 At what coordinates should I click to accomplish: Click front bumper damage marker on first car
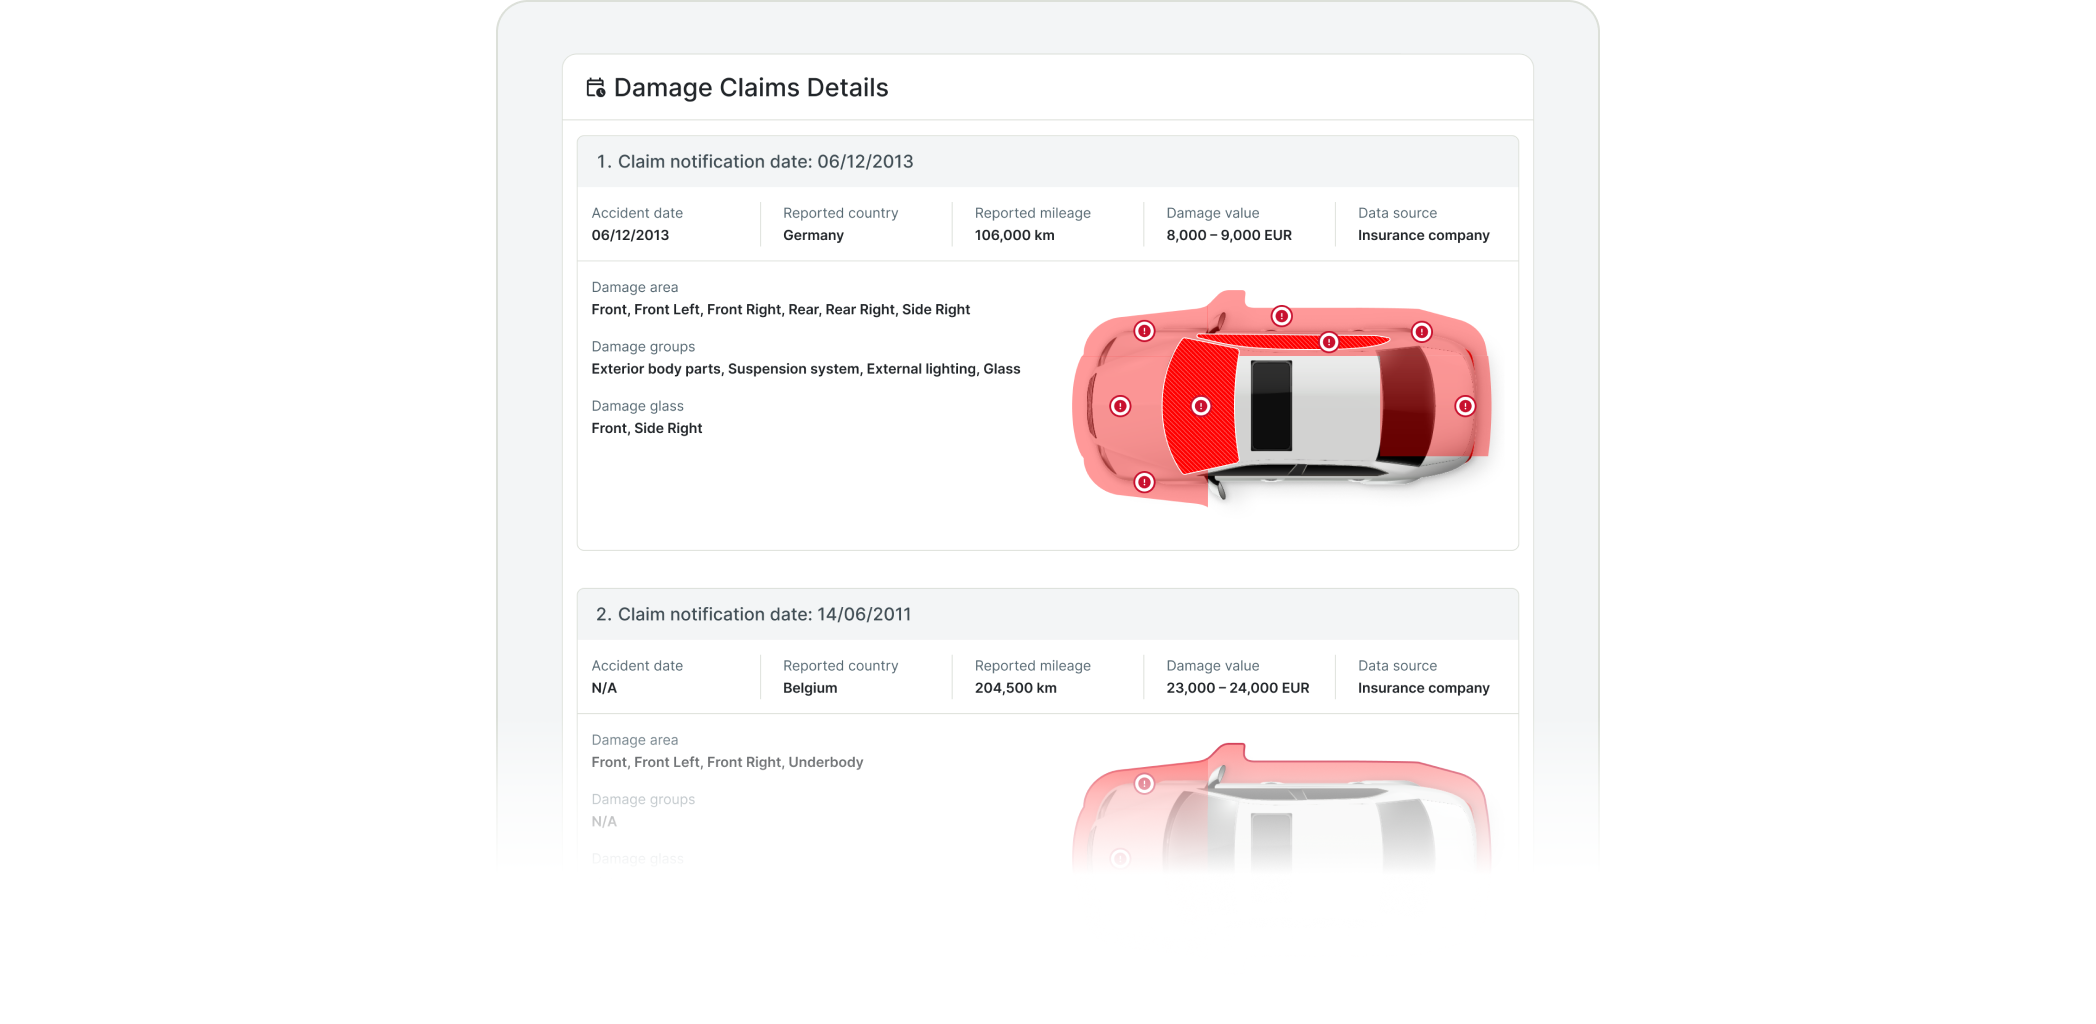tap(1120, 406)
